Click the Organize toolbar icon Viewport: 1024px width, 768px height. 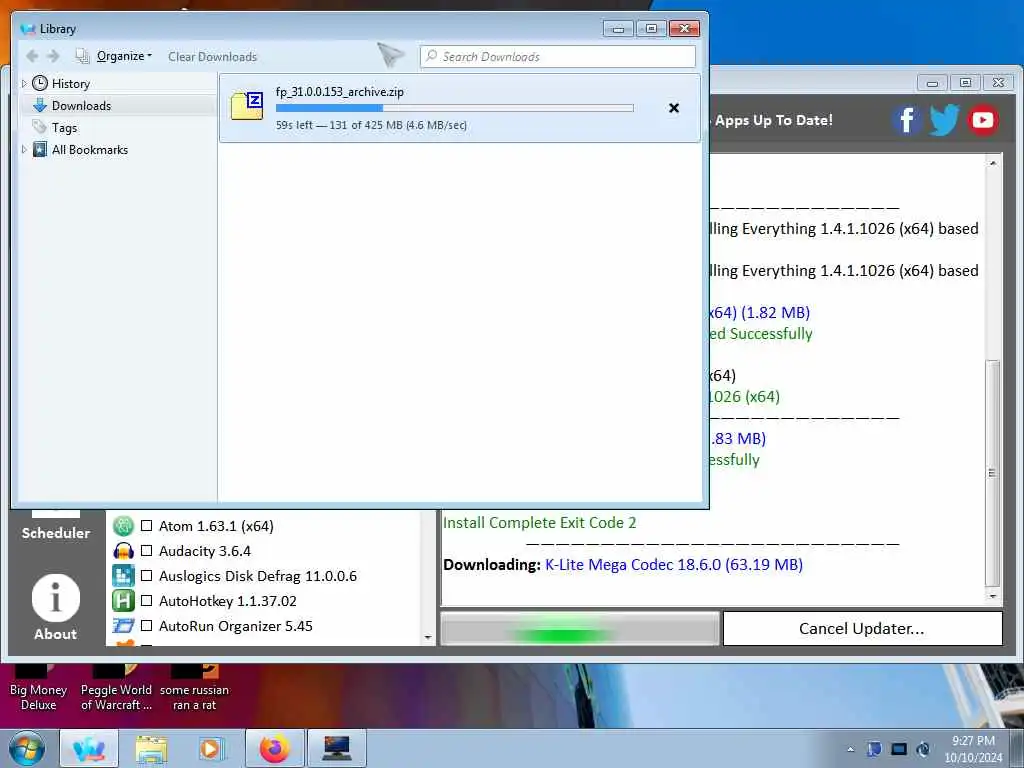(82, 57)
